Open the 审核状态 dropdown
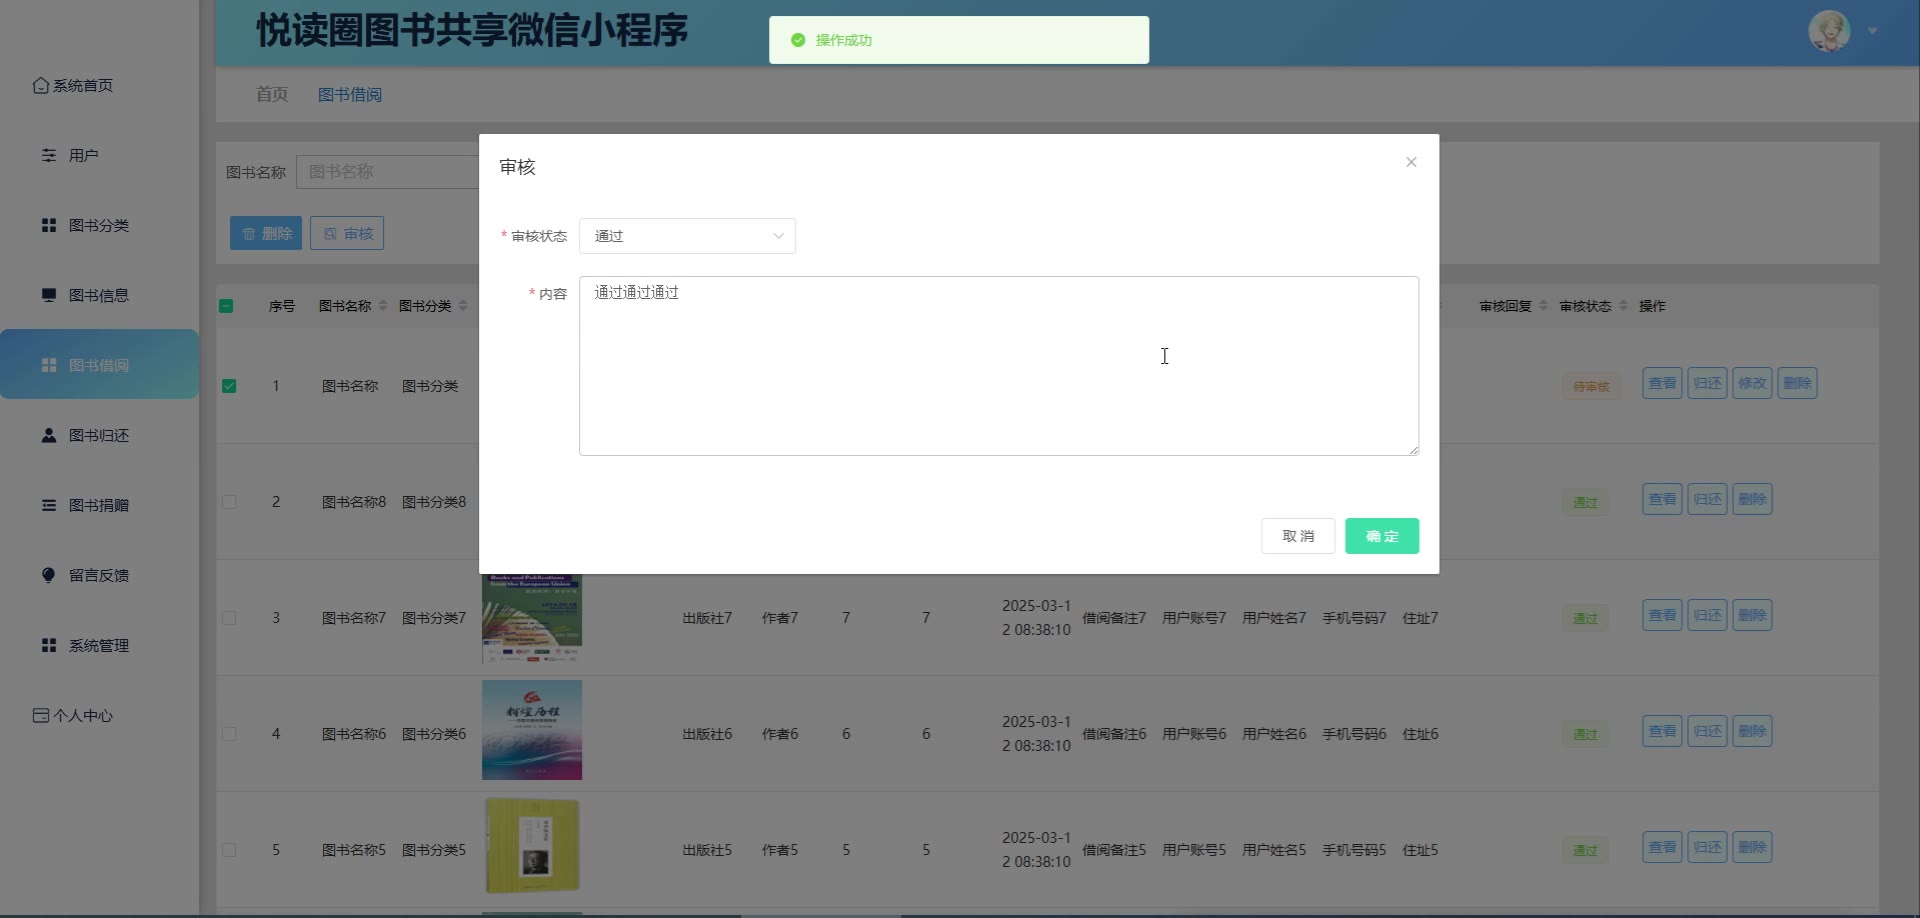The width and height of the screenshot is (1920, 918). pyautogui.click(x=687, y=236)
